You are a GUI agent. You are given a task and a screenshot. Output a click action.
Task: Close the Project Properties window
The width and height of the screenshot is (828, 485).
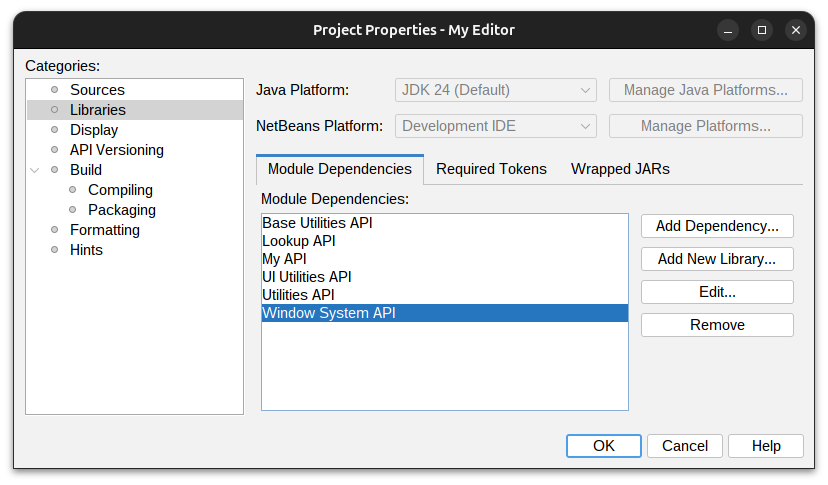796,30
